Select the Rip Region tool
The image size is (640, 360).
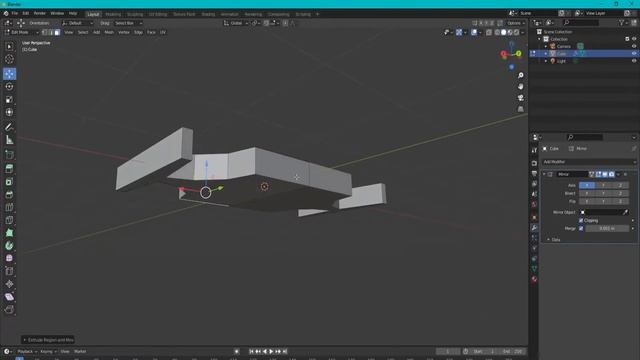(9, 310)
